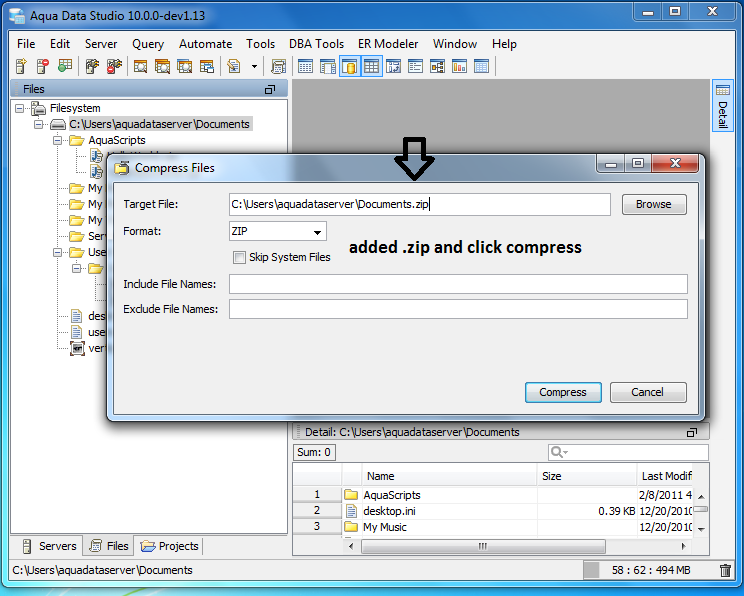
Task: Click the stacked query windows magnifier icon
Action: pyautogui.click(x=162, y=66)
